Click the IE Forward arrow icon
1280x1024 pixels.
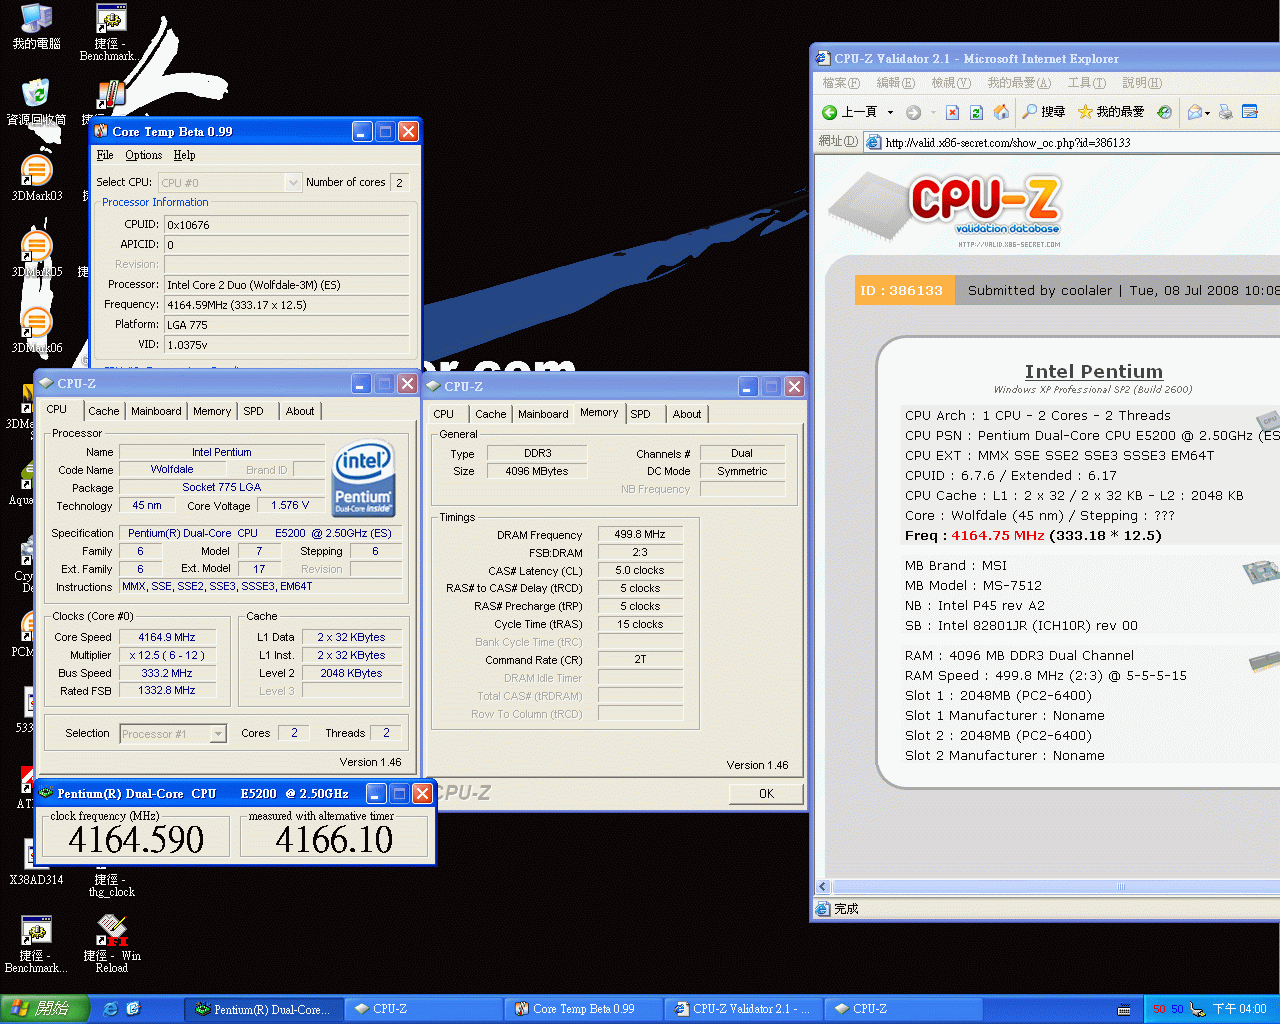913,112
